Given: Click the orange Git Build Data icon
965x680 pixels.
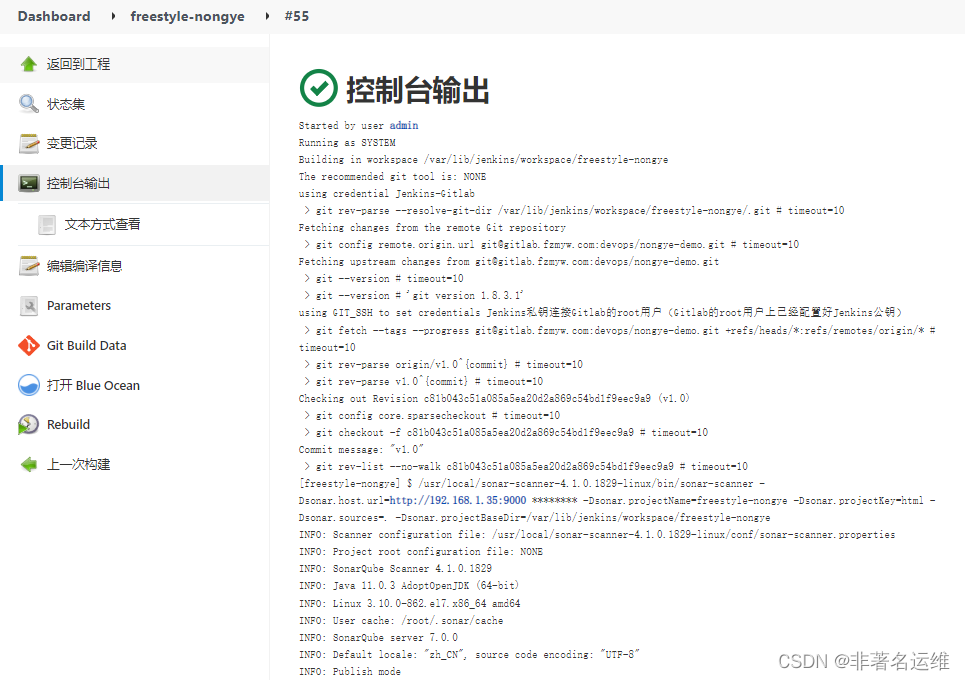Looking at the screenshot, I should 28,346.
